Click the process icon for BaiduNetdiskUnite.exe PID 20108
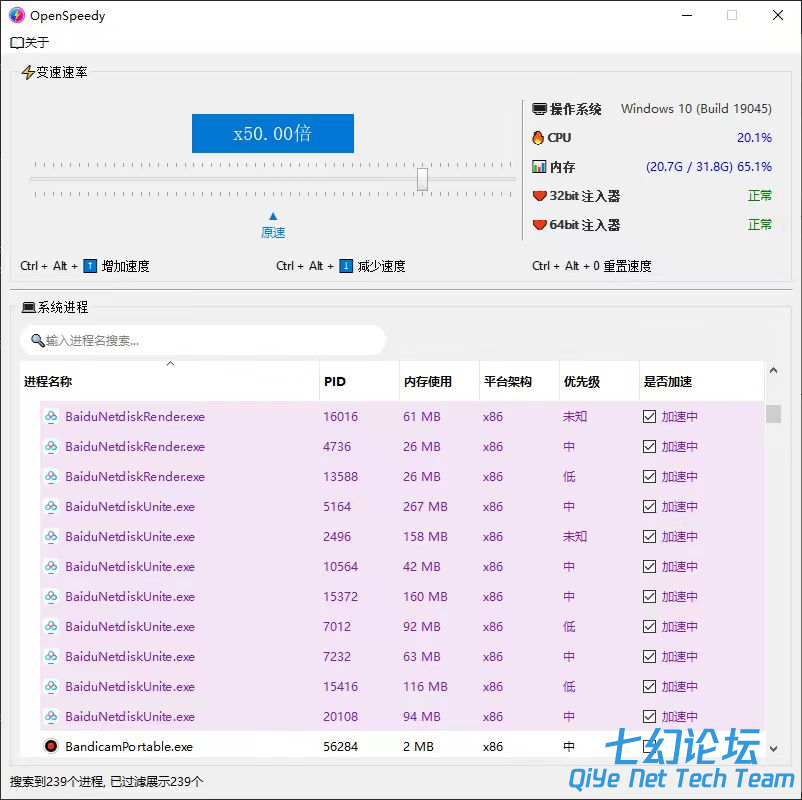The height and width of the screenshot is (800, 802). pyautogui.click(x=51, y=717)
